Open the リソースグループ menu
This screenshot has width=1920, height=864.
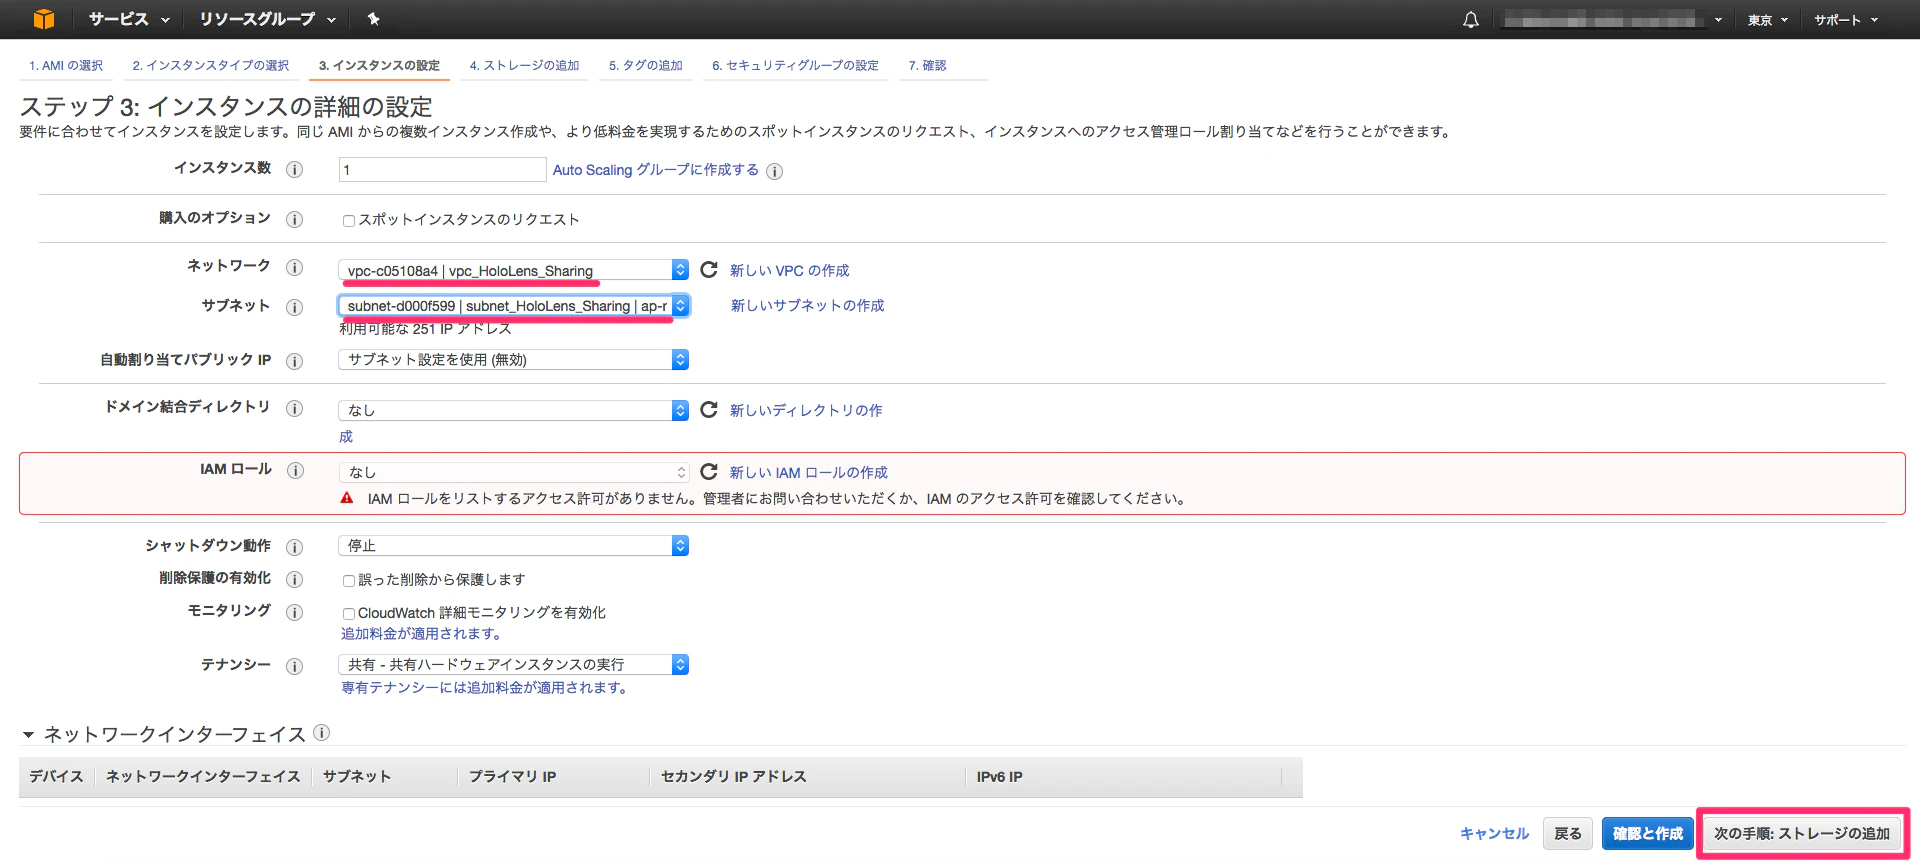pos(267,19)
